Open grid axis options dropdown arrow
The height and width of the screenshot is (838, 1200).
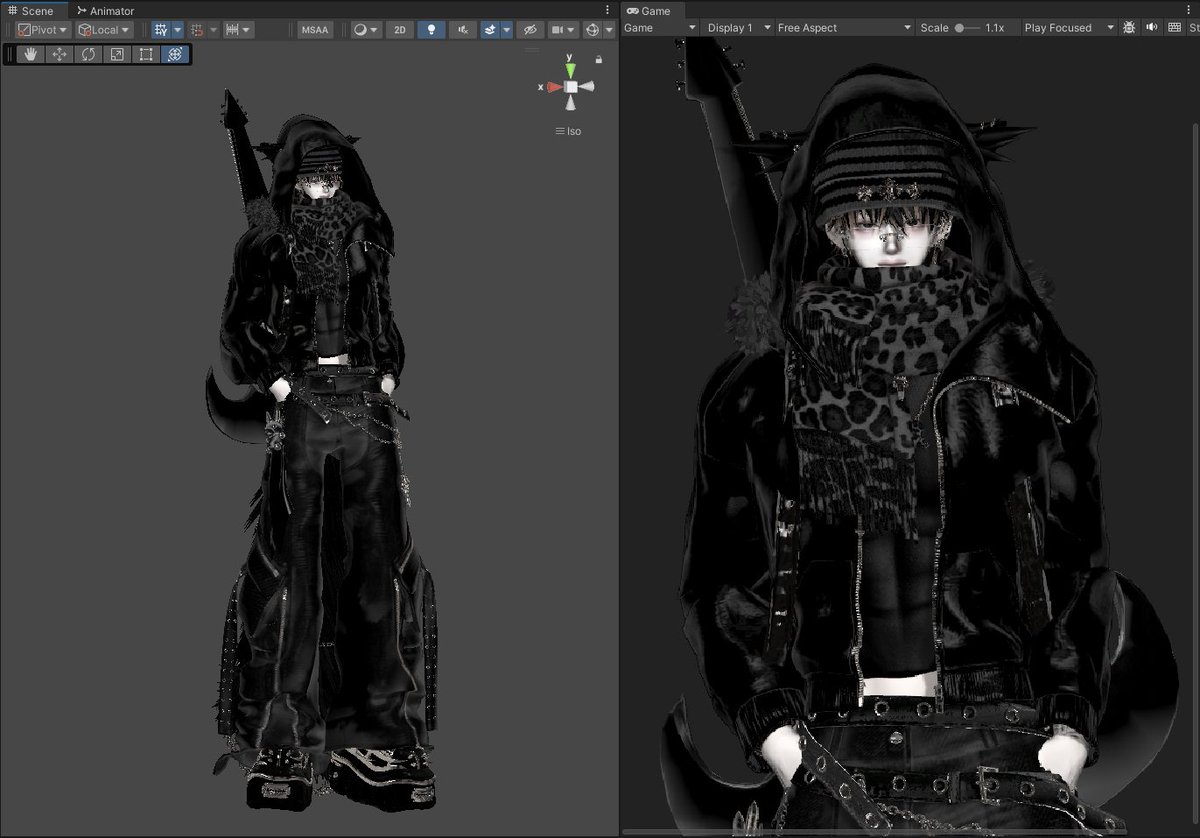[x=177, y=30]
